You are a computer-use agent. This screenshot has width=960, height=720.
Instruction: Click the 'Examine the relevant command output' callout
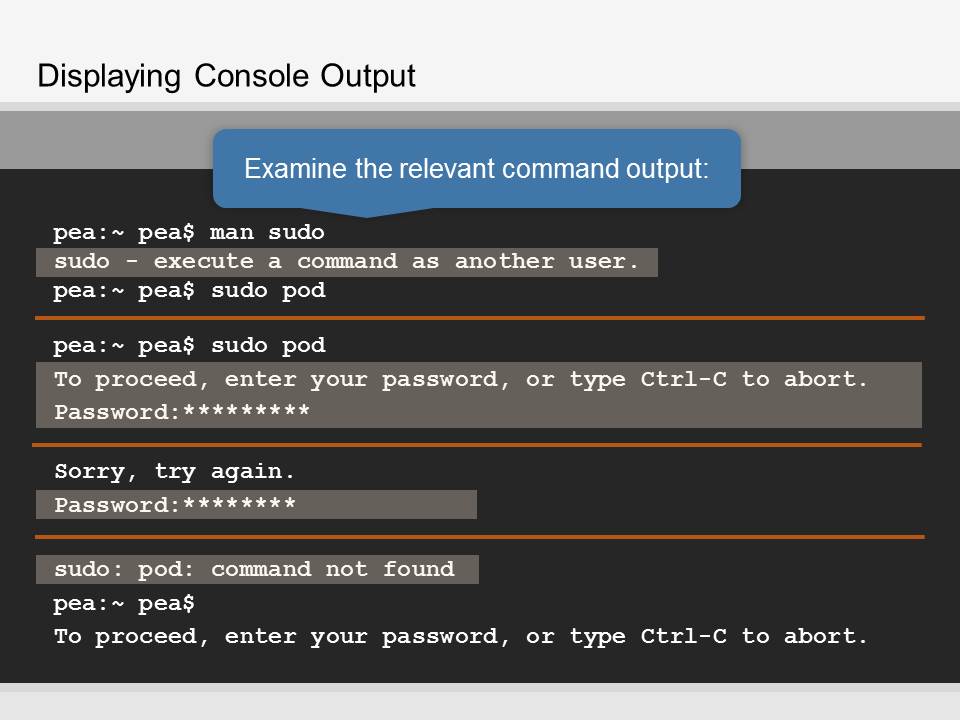[x=477, y=168]
